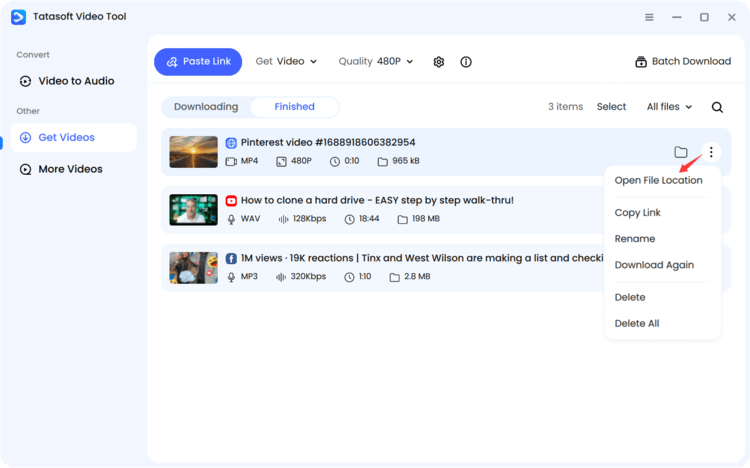The image size is (750, 468).
Task: Click the 'WAV' format label
Action: click(250, 219)
